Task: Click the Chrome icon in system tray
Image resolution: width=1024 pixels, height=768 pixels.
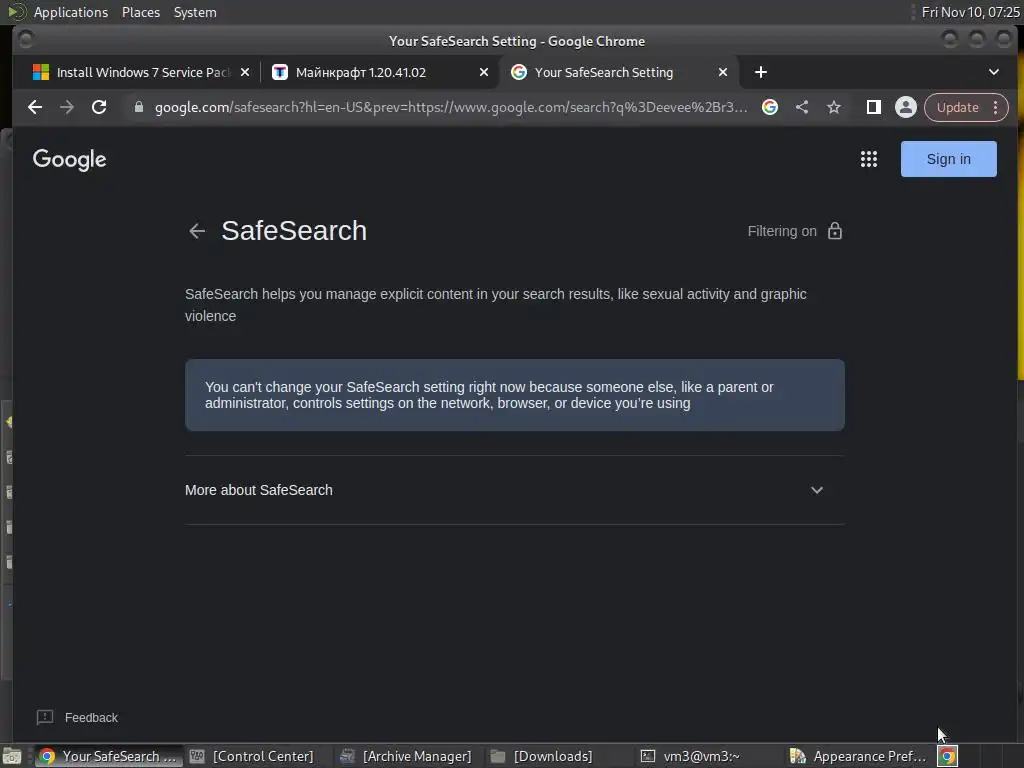Action: click(x=948, y=756)
